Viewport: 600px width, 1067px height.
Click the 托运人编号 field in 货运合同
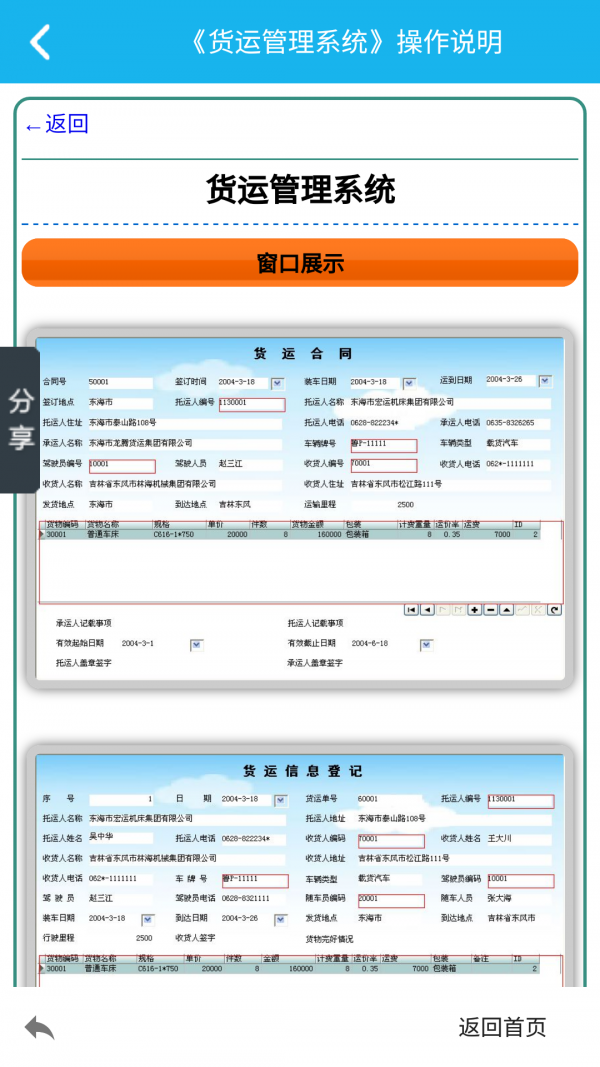pyautogui.click(x=252, y=405)
